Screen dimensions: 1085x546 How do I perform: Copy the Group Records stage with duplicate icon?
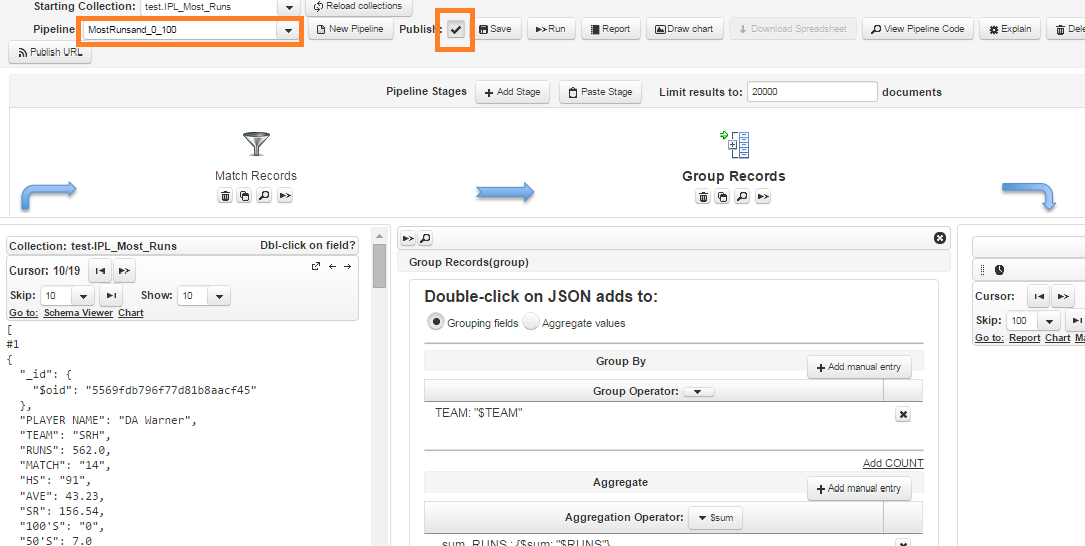click(x=722, y=197)
